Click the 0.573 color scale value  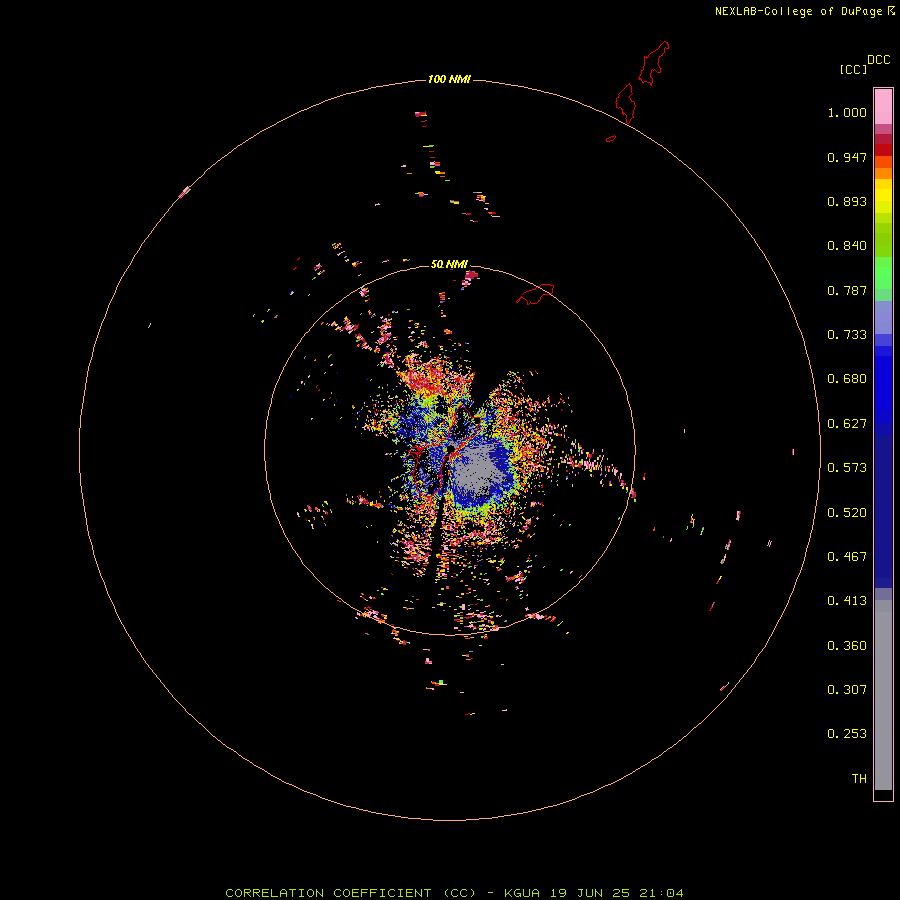coord(847,468)
